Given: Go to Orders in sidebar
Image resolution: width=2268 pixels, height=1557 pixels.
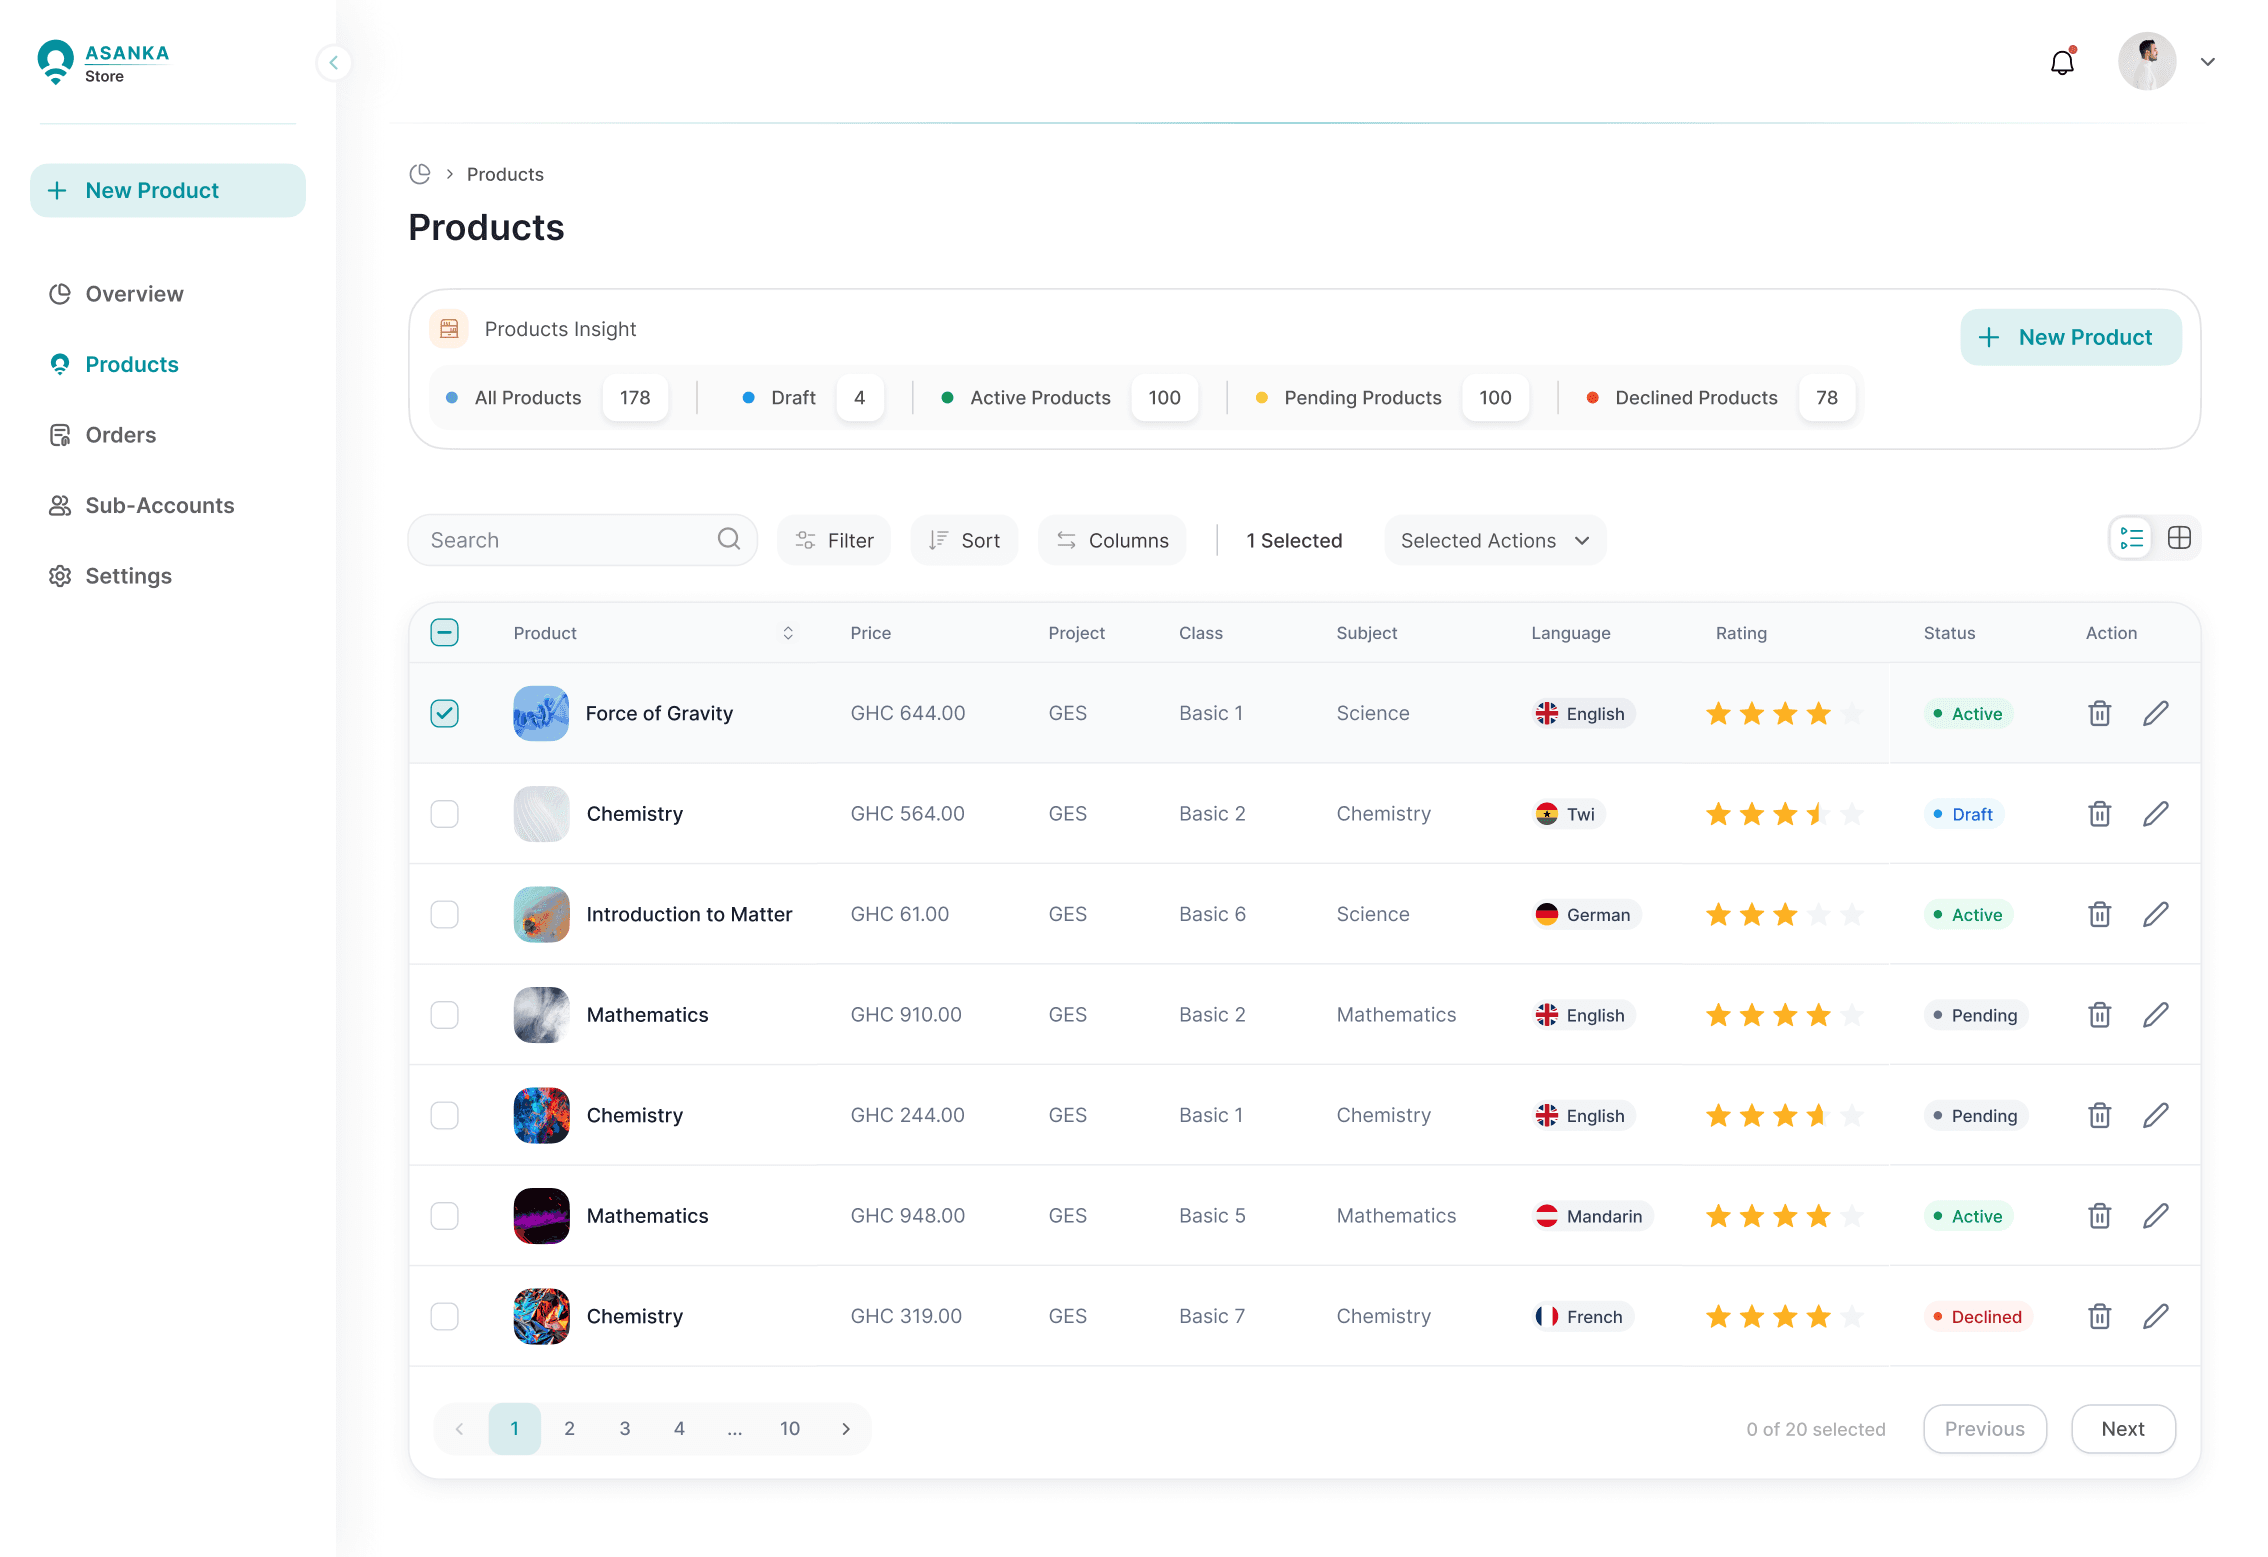Looking at the screenshot, I should (120, 435).
